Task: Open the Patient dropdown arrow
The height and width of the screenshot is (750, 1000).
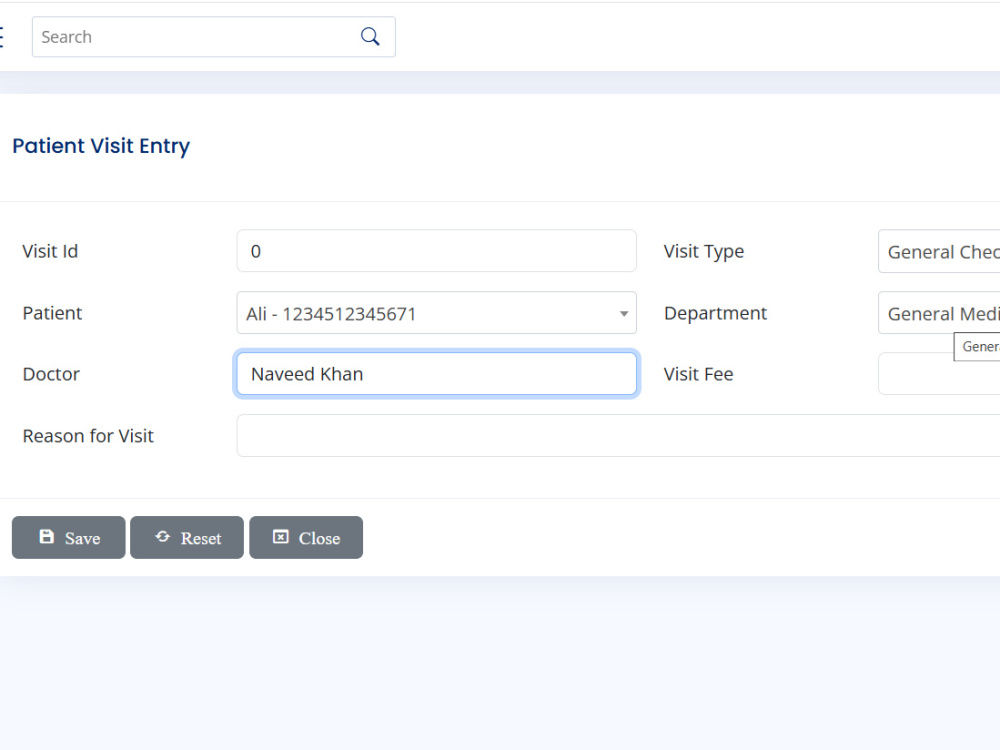Action: point(624,313)
